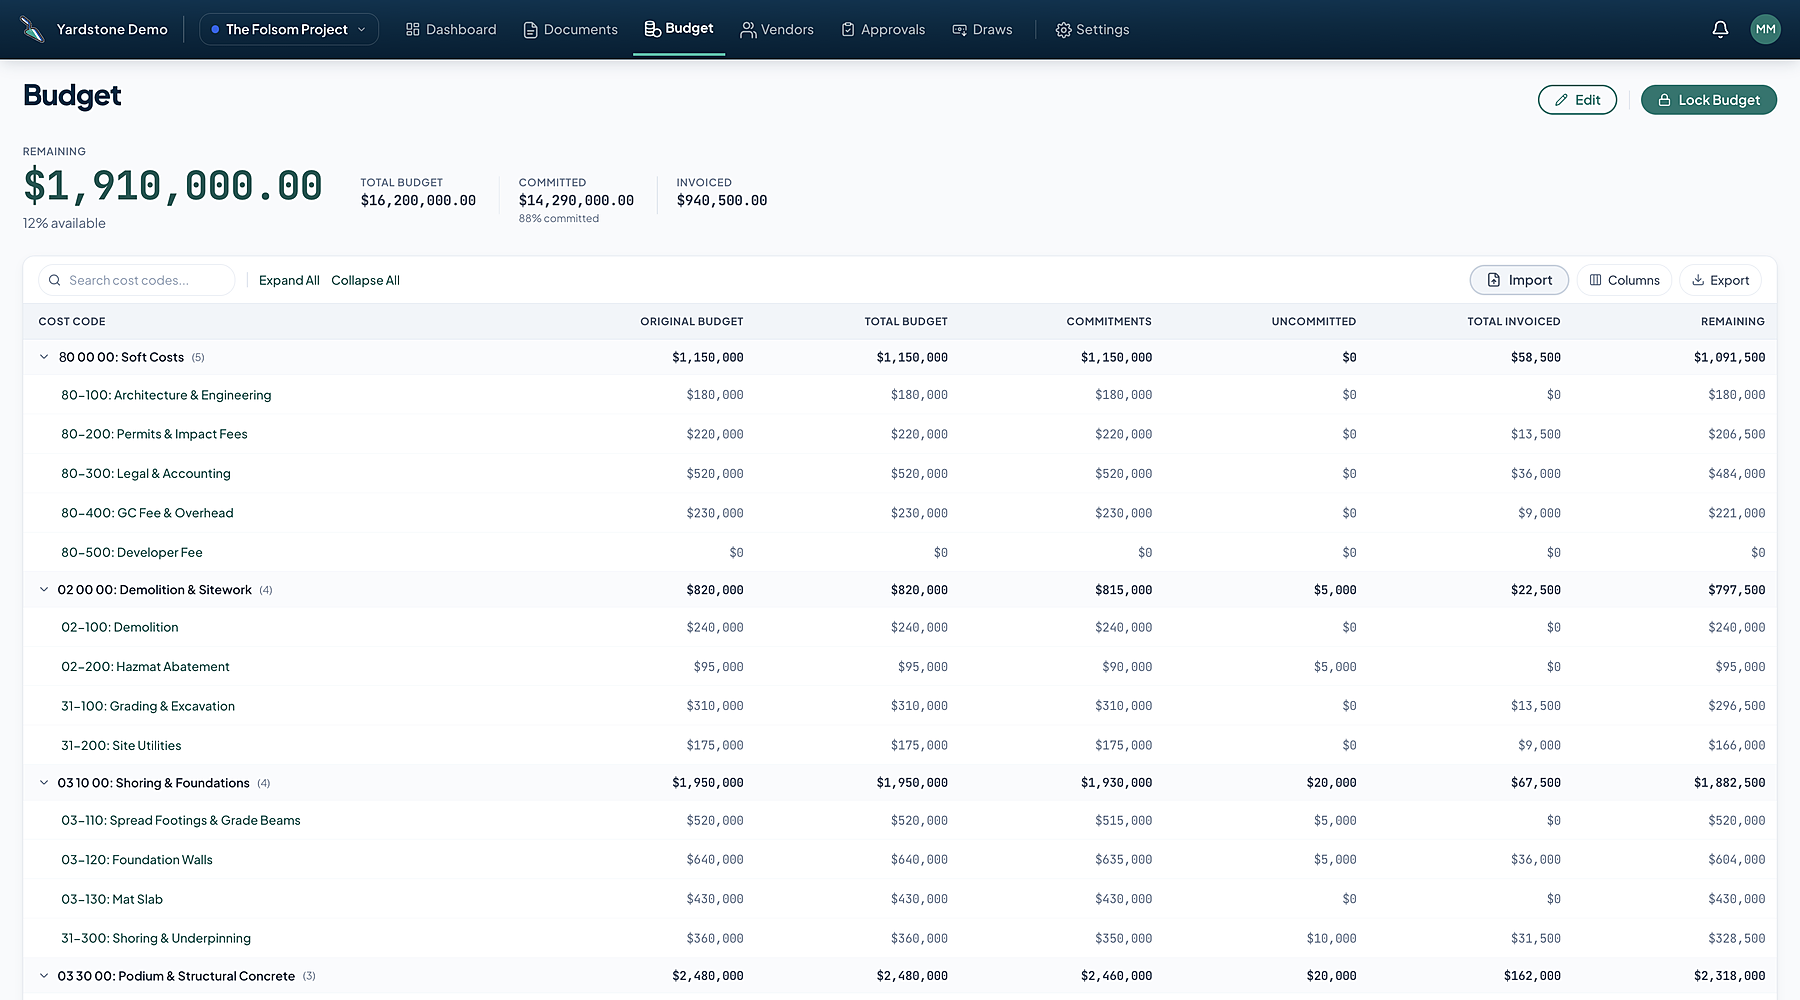The image size is (1800, 1000).
Task: Select 31-100: Grading & Excavation row
Action: pyautogui.click(x=900, y=706)
